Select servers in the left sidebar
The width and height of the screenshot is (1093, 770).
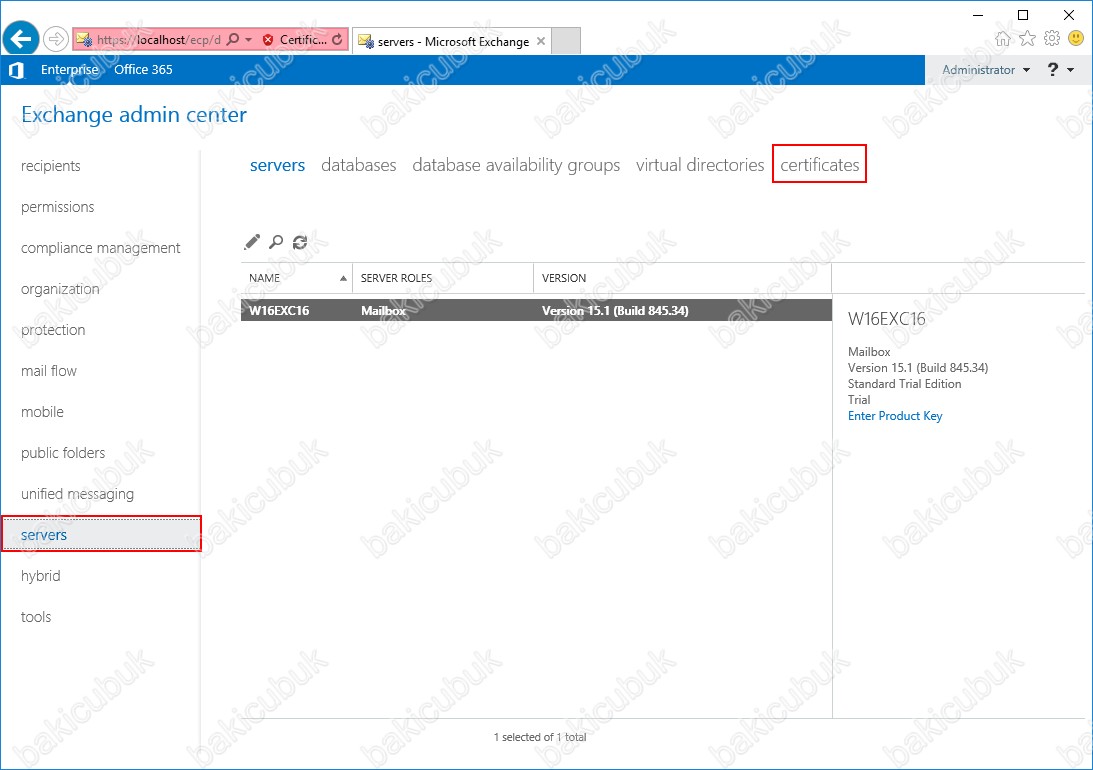[101, 534]
